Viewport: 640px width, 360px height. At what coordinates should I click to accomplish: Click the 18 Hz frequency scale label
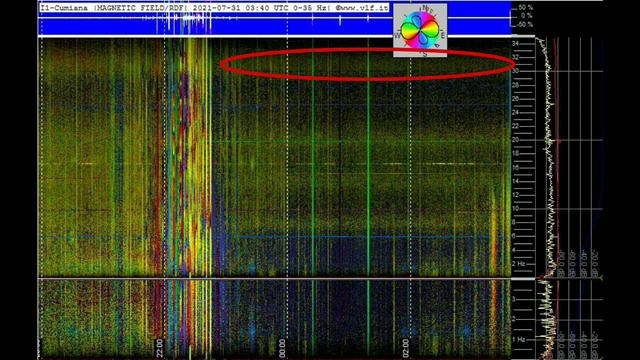point(515,153)
